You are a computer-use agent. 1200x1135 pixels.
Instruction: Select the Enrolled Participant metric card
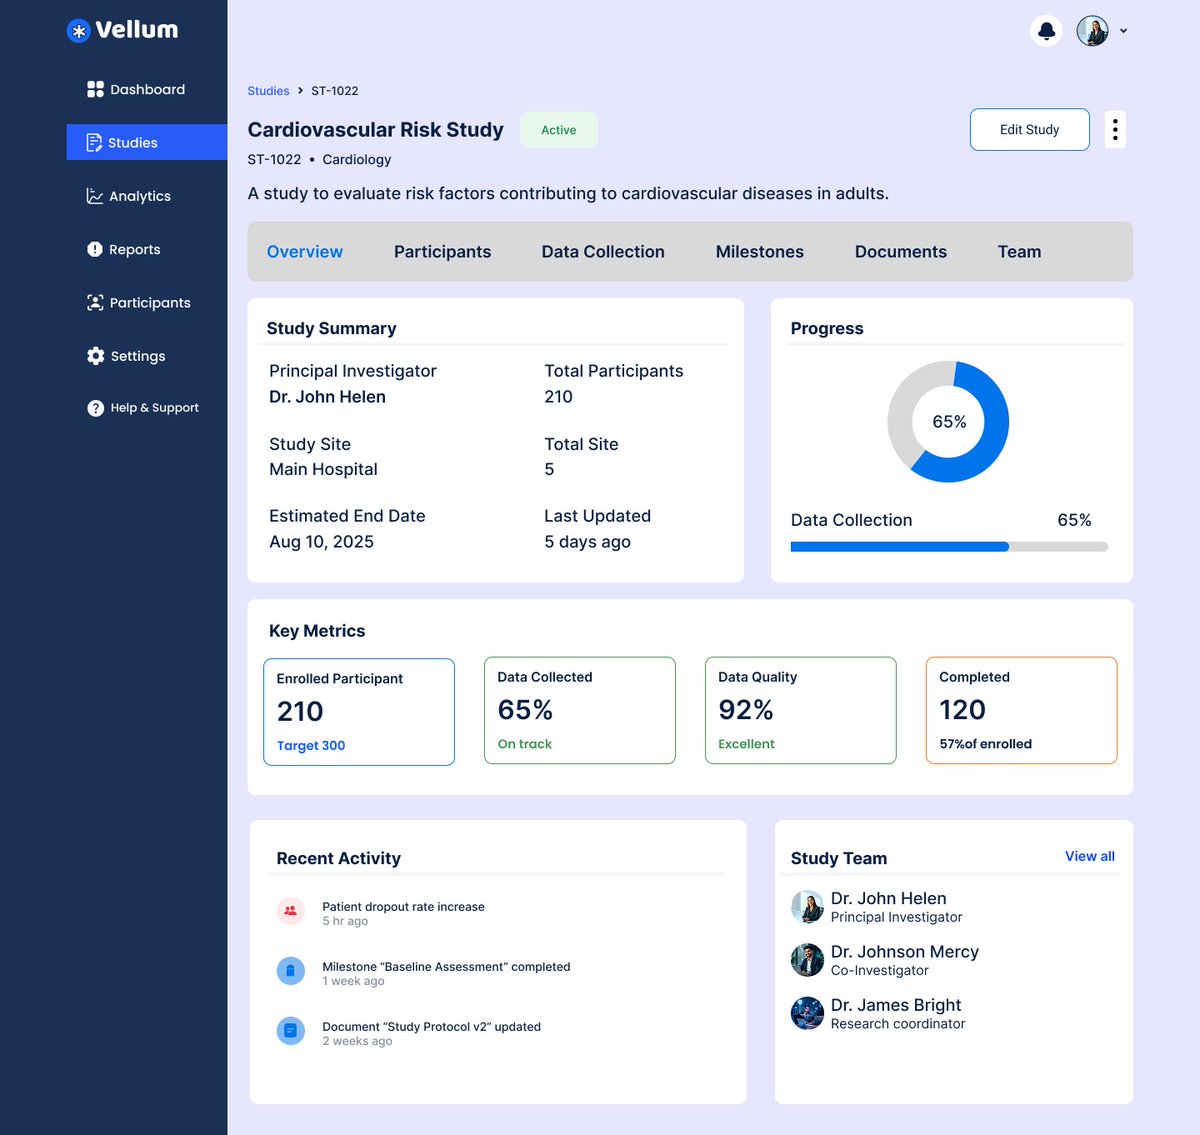(x=359, y=711)
